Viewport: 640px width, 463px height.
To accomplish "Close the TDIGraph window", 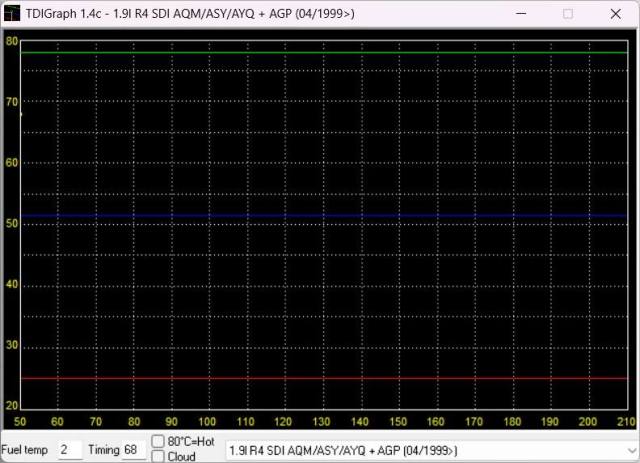I will tap(614, 14).
